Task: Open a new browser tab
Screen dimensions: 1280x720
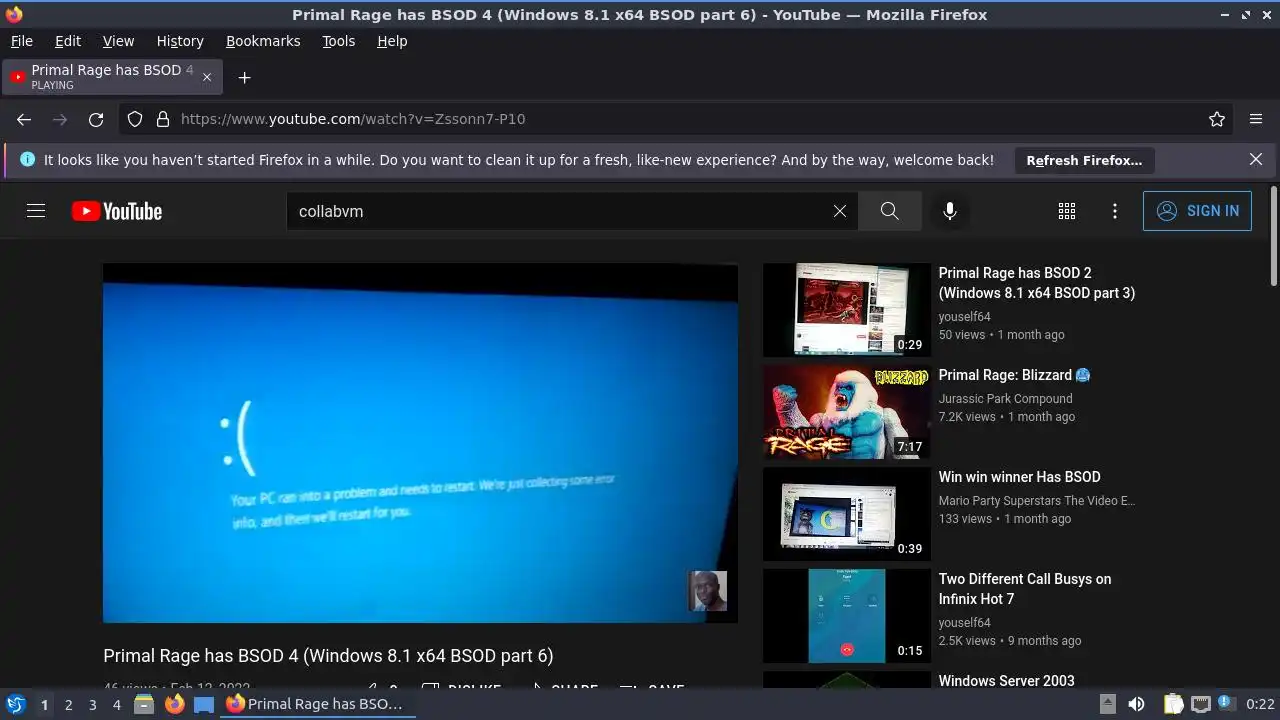Action: coord(244,77)
